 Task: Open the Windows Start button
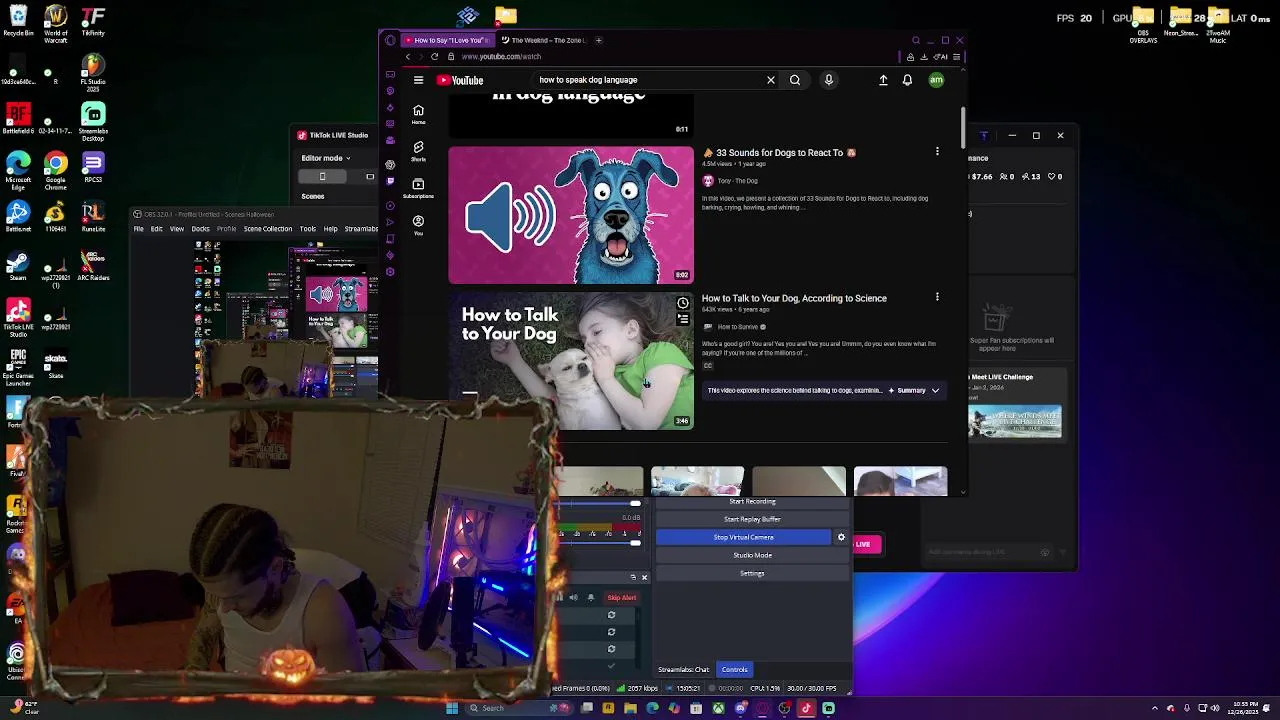click(452, 708)
